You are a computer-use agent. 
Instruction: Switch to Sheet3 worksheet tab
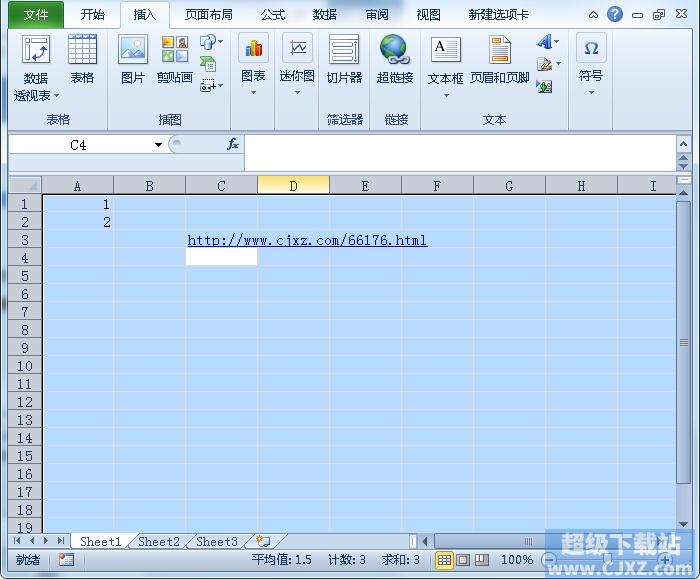217,542
